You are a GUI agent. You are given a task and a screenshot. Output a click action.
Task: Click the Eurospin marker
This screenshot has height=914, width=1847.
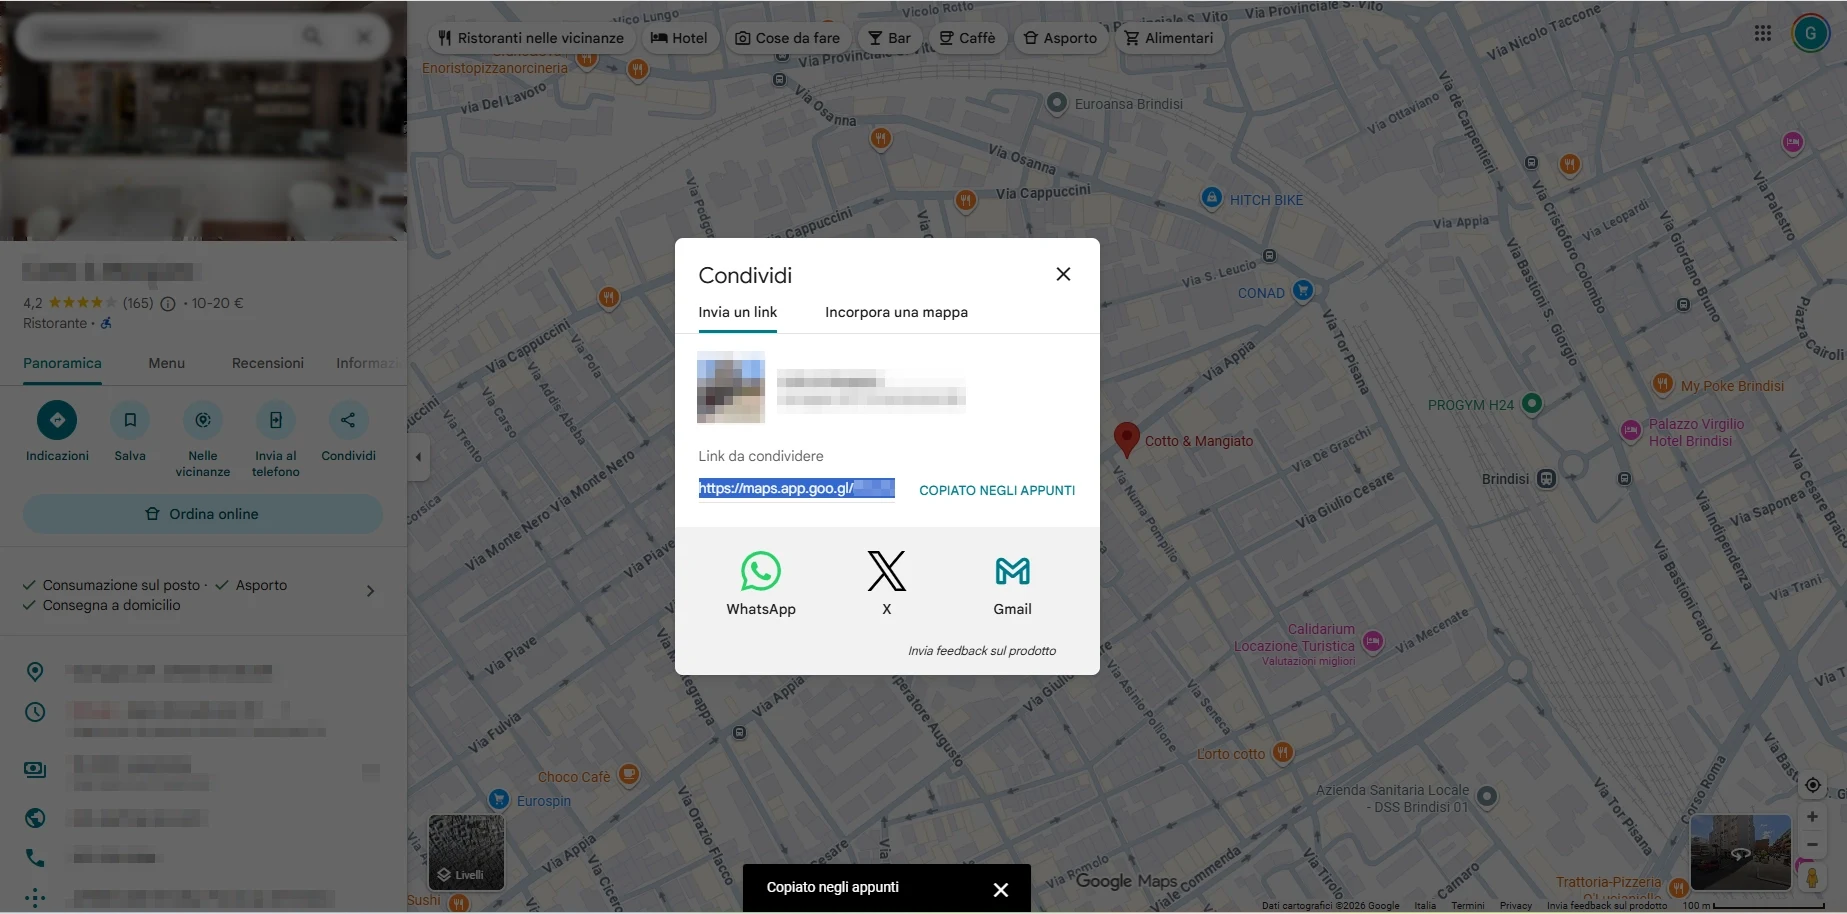click(498, 799)
